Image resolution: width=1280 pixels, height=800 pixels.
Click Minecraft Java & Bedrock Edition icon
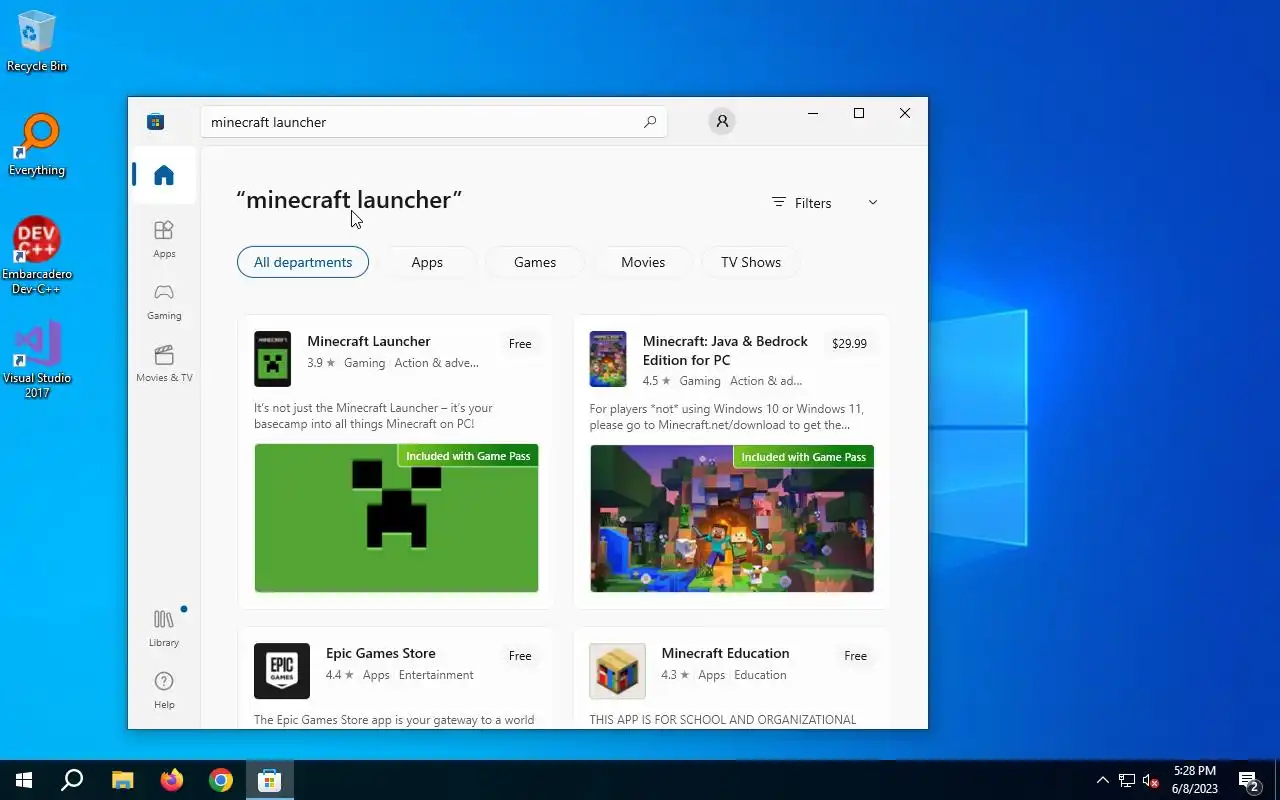point(608,359)
